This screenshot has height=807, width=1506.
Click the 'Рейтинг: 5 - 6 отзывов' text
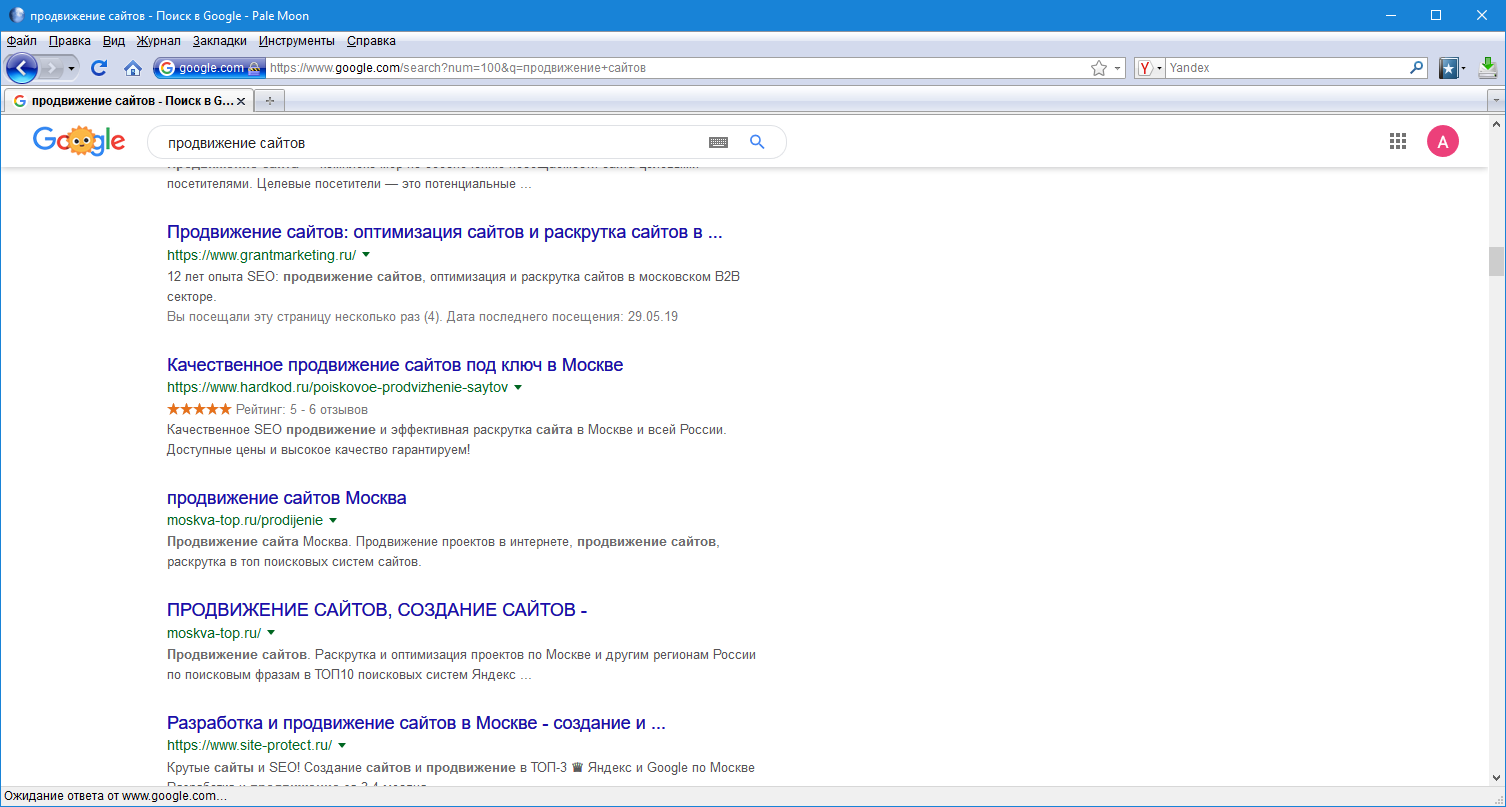point(302,409)
